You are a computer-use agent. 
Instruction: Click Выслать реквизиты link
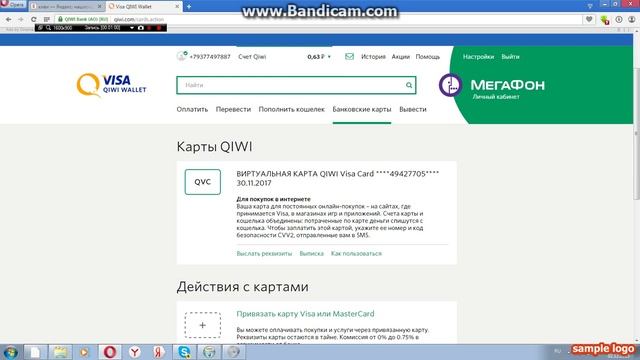click(x=264, y=253)
